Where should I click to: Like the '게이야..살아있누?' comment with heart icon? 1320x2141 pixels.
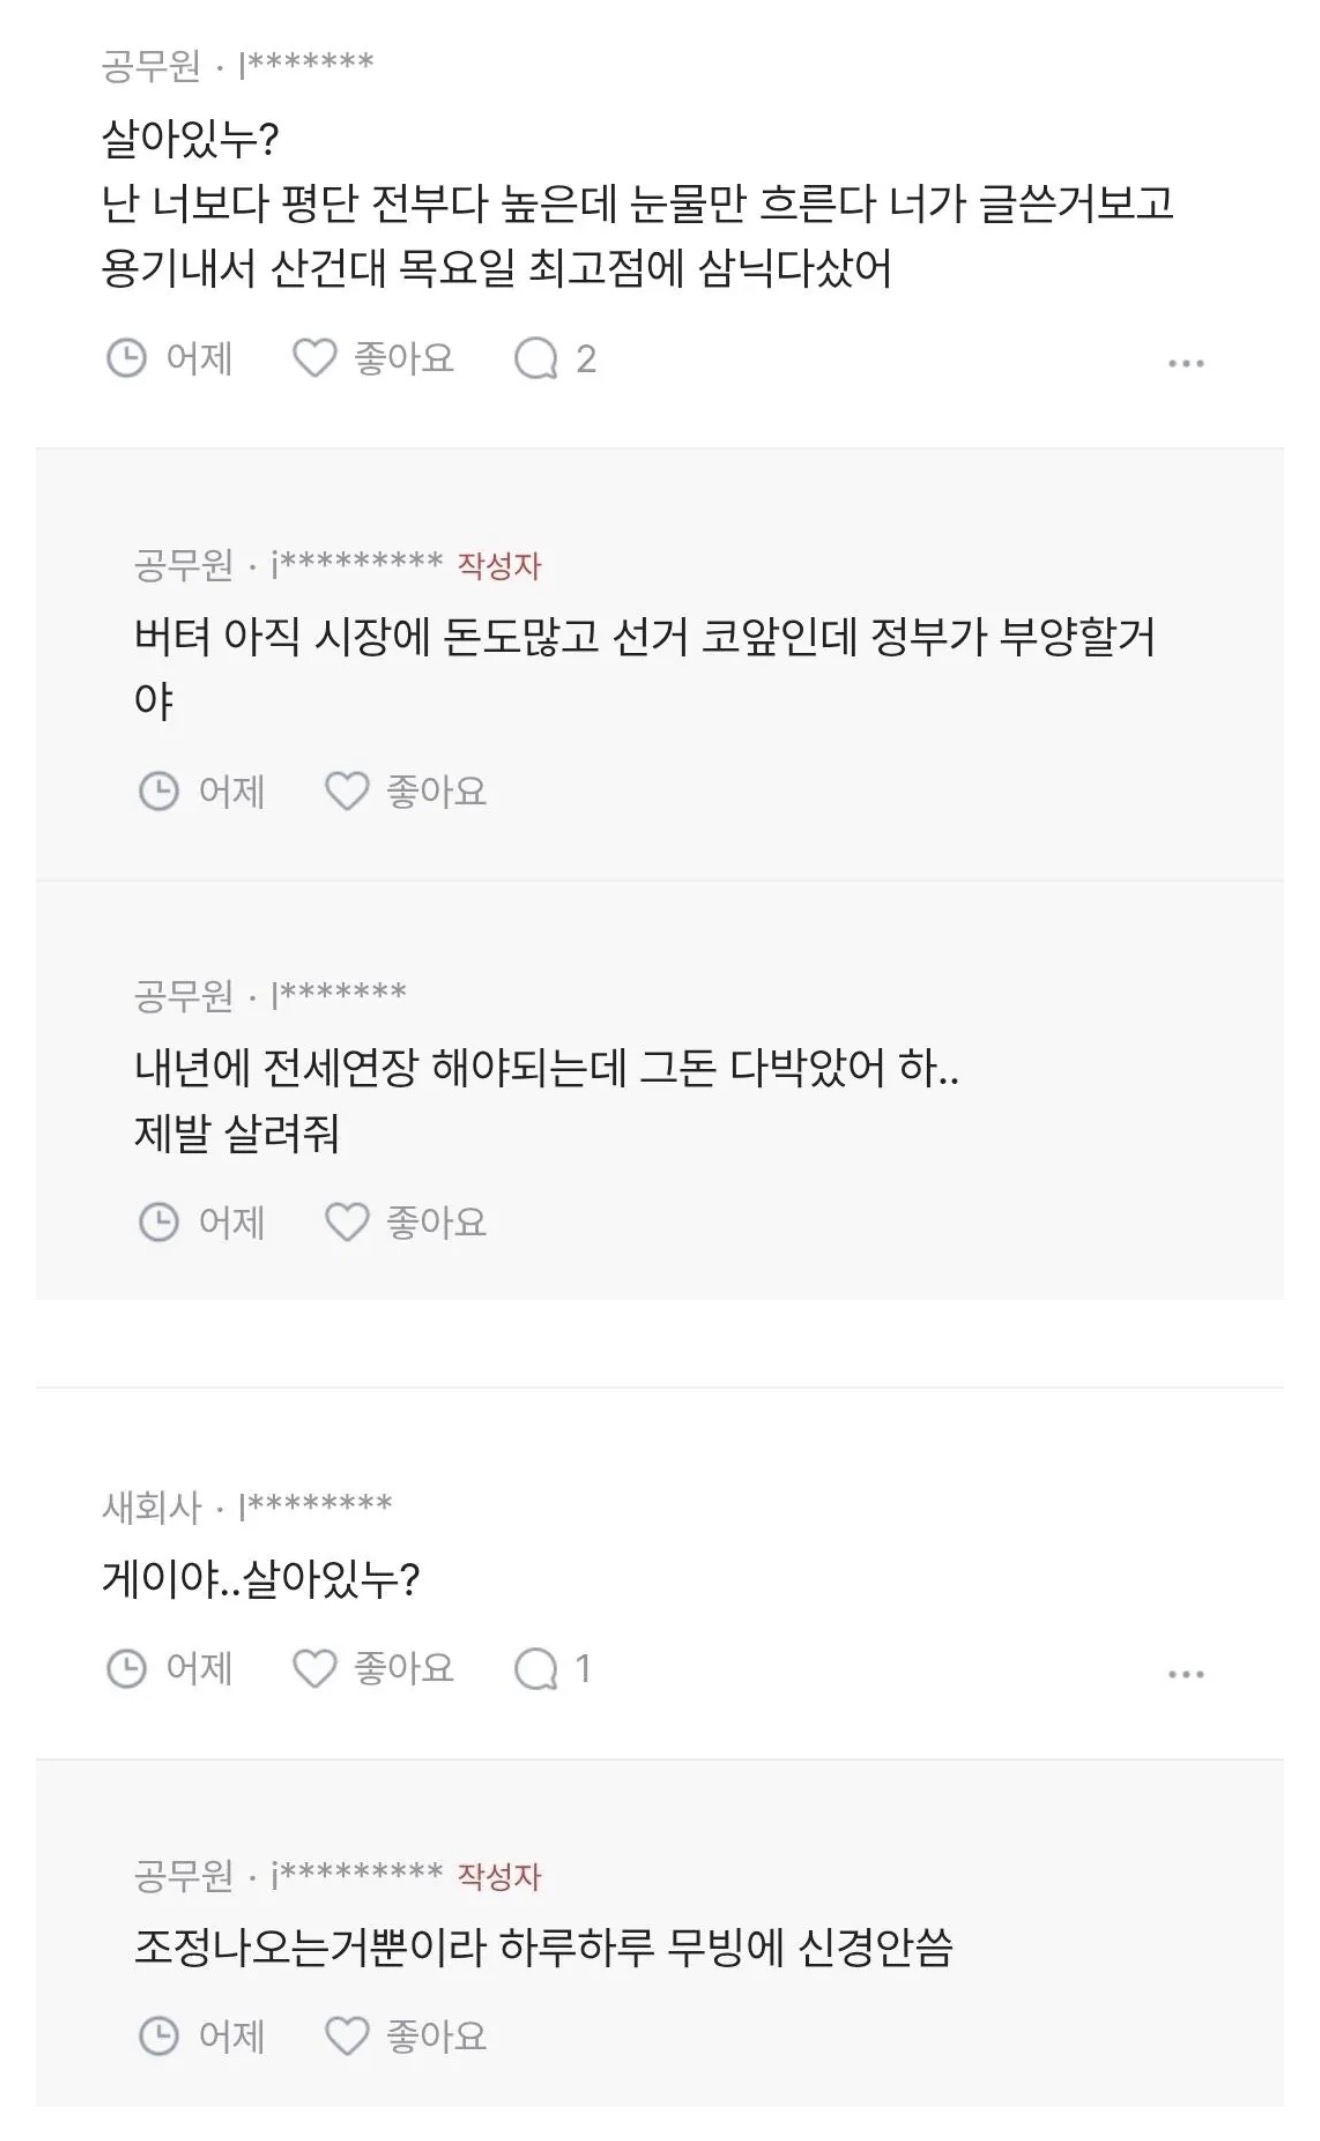(314, 1668)
